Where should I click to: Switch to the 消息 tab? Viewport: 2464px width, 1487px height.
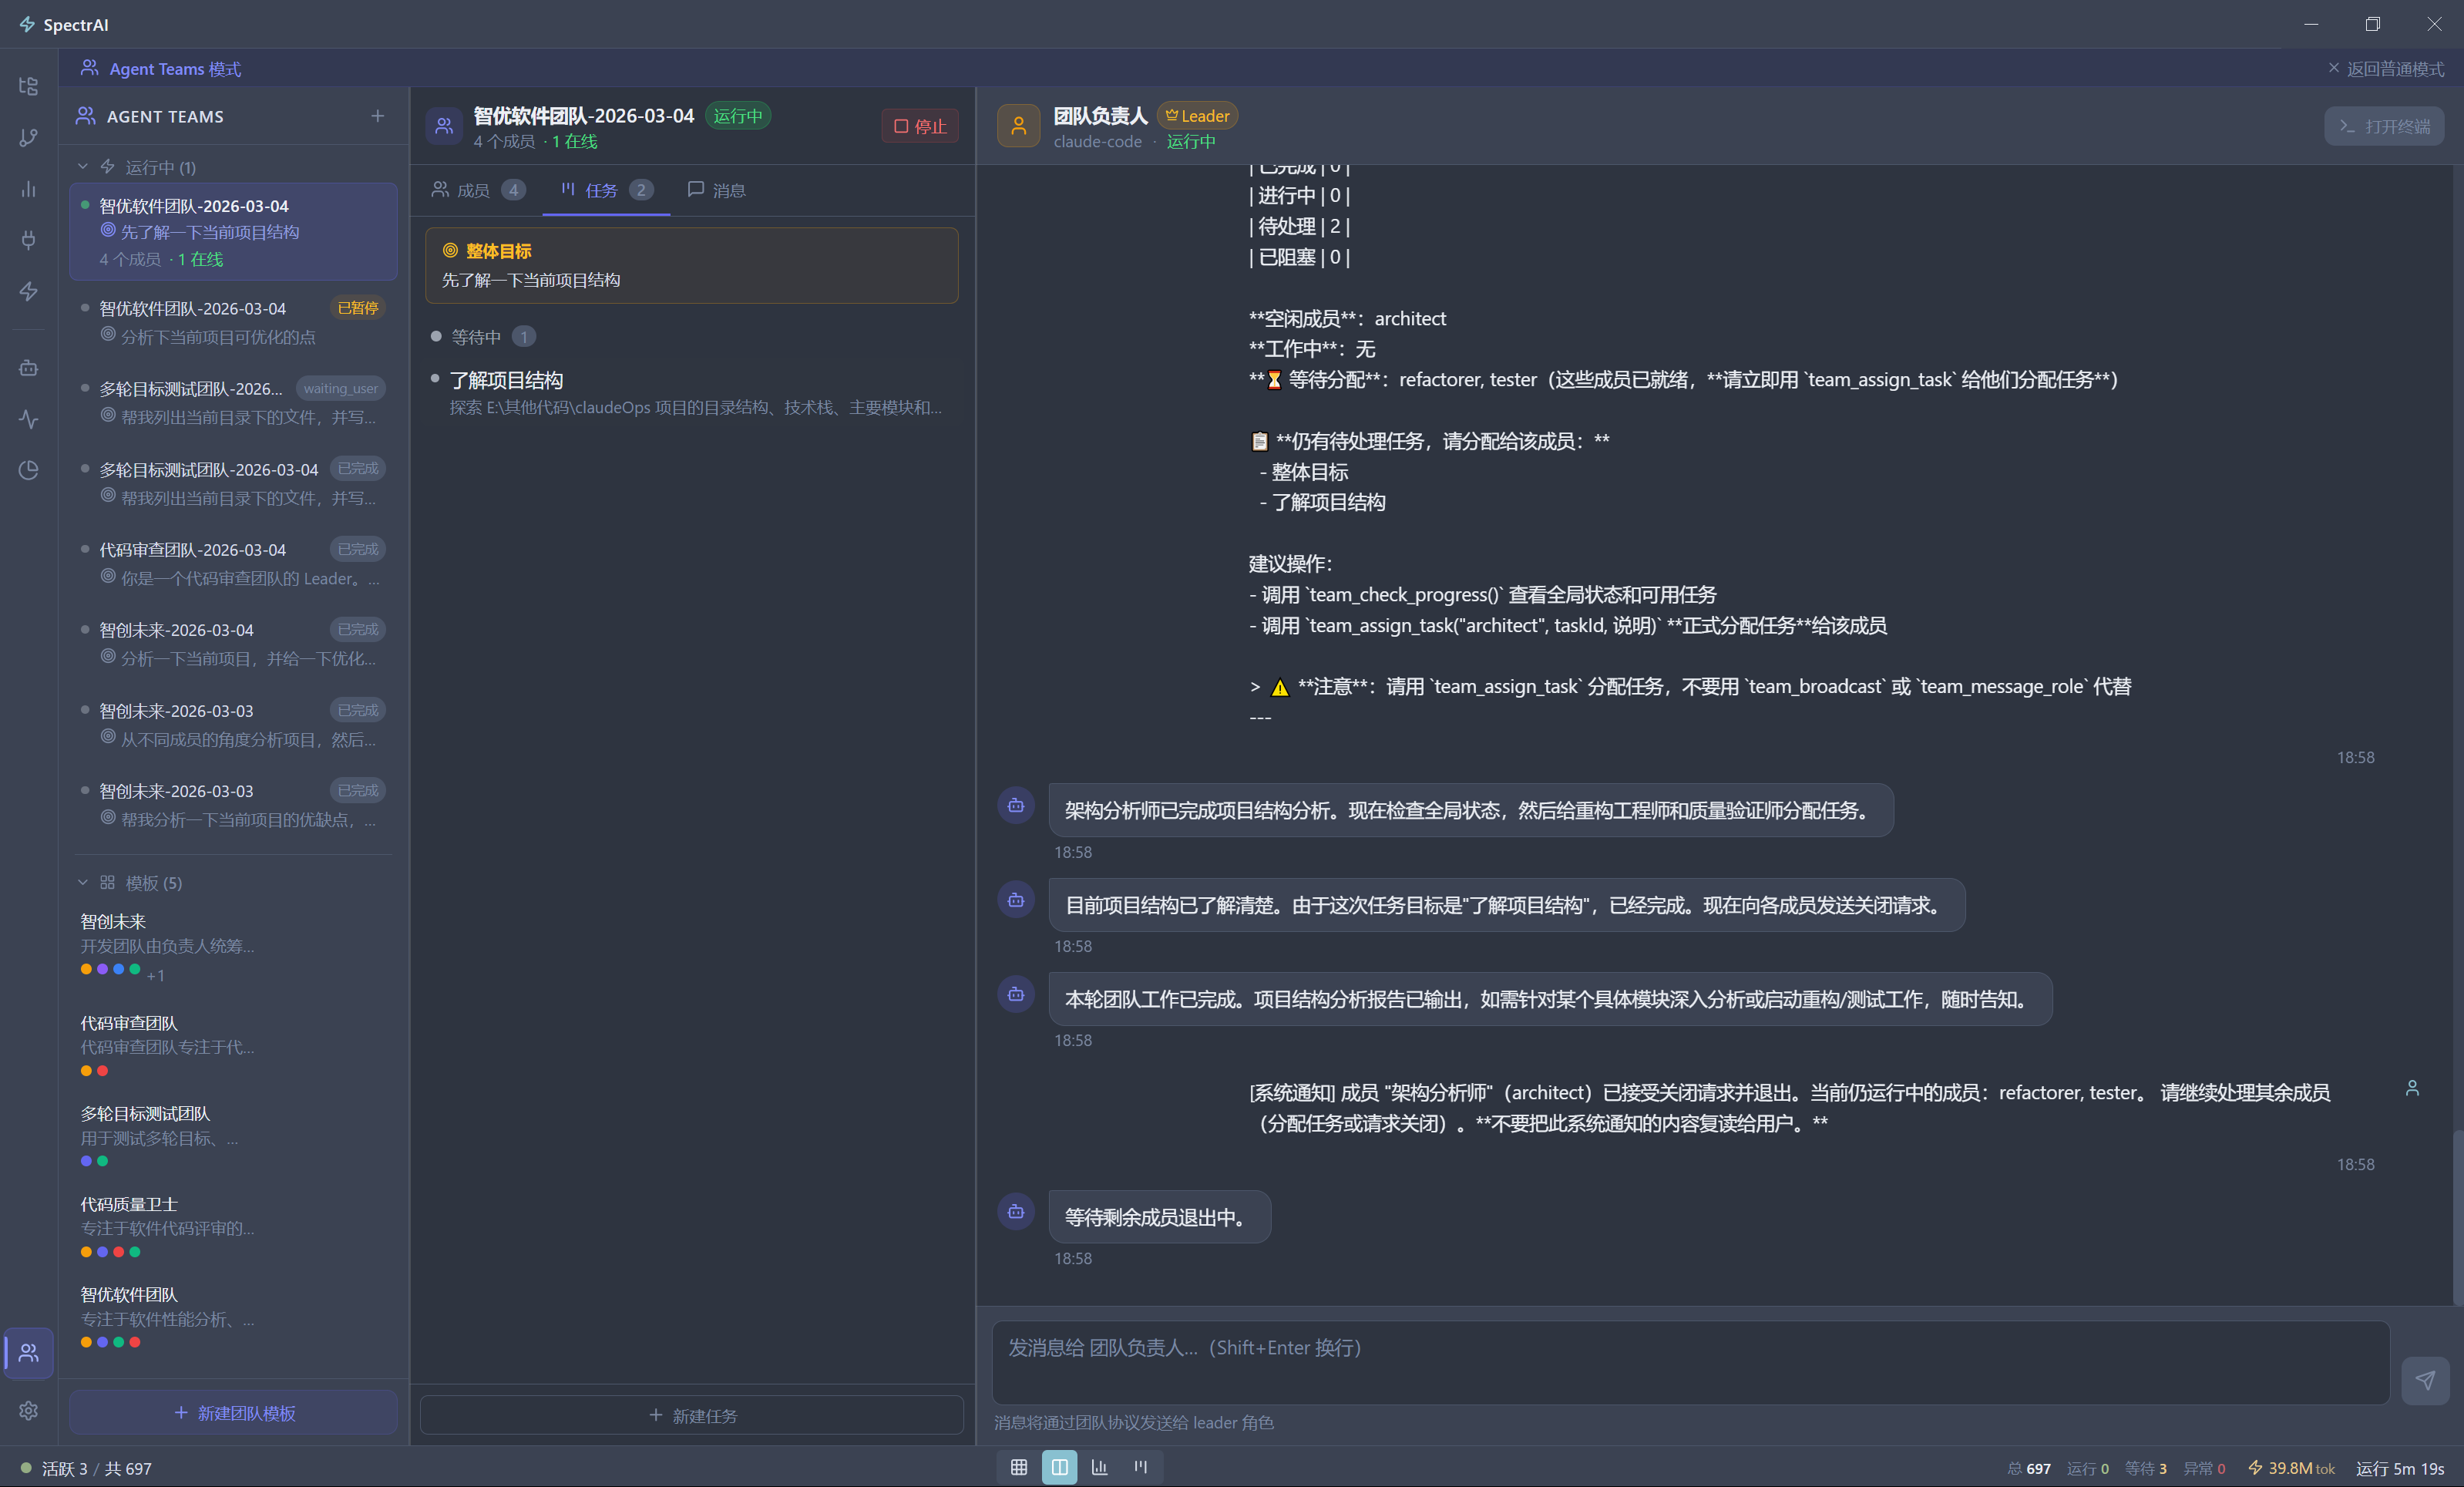click(716, 190)
